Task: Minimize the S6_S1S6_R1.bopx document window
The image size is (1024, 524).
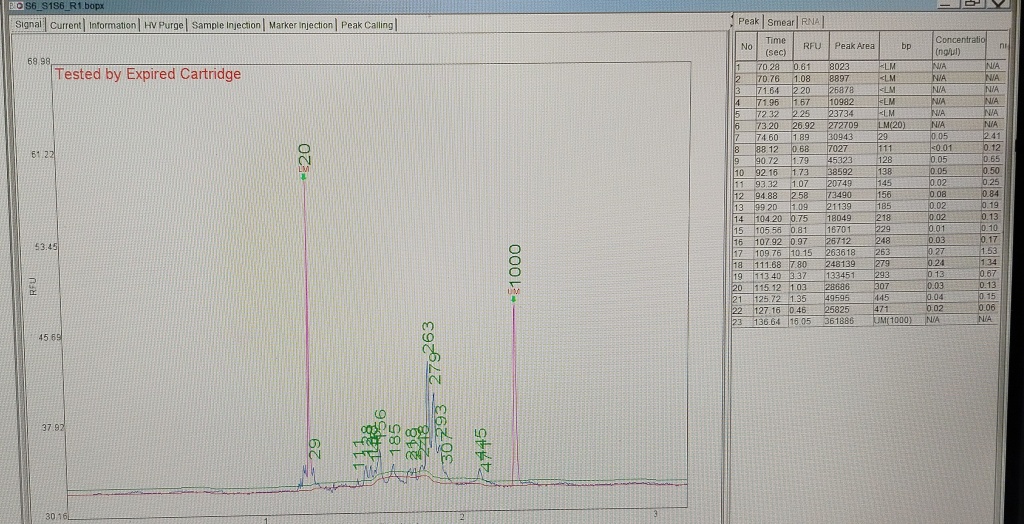Action: [x=947, y=7]
